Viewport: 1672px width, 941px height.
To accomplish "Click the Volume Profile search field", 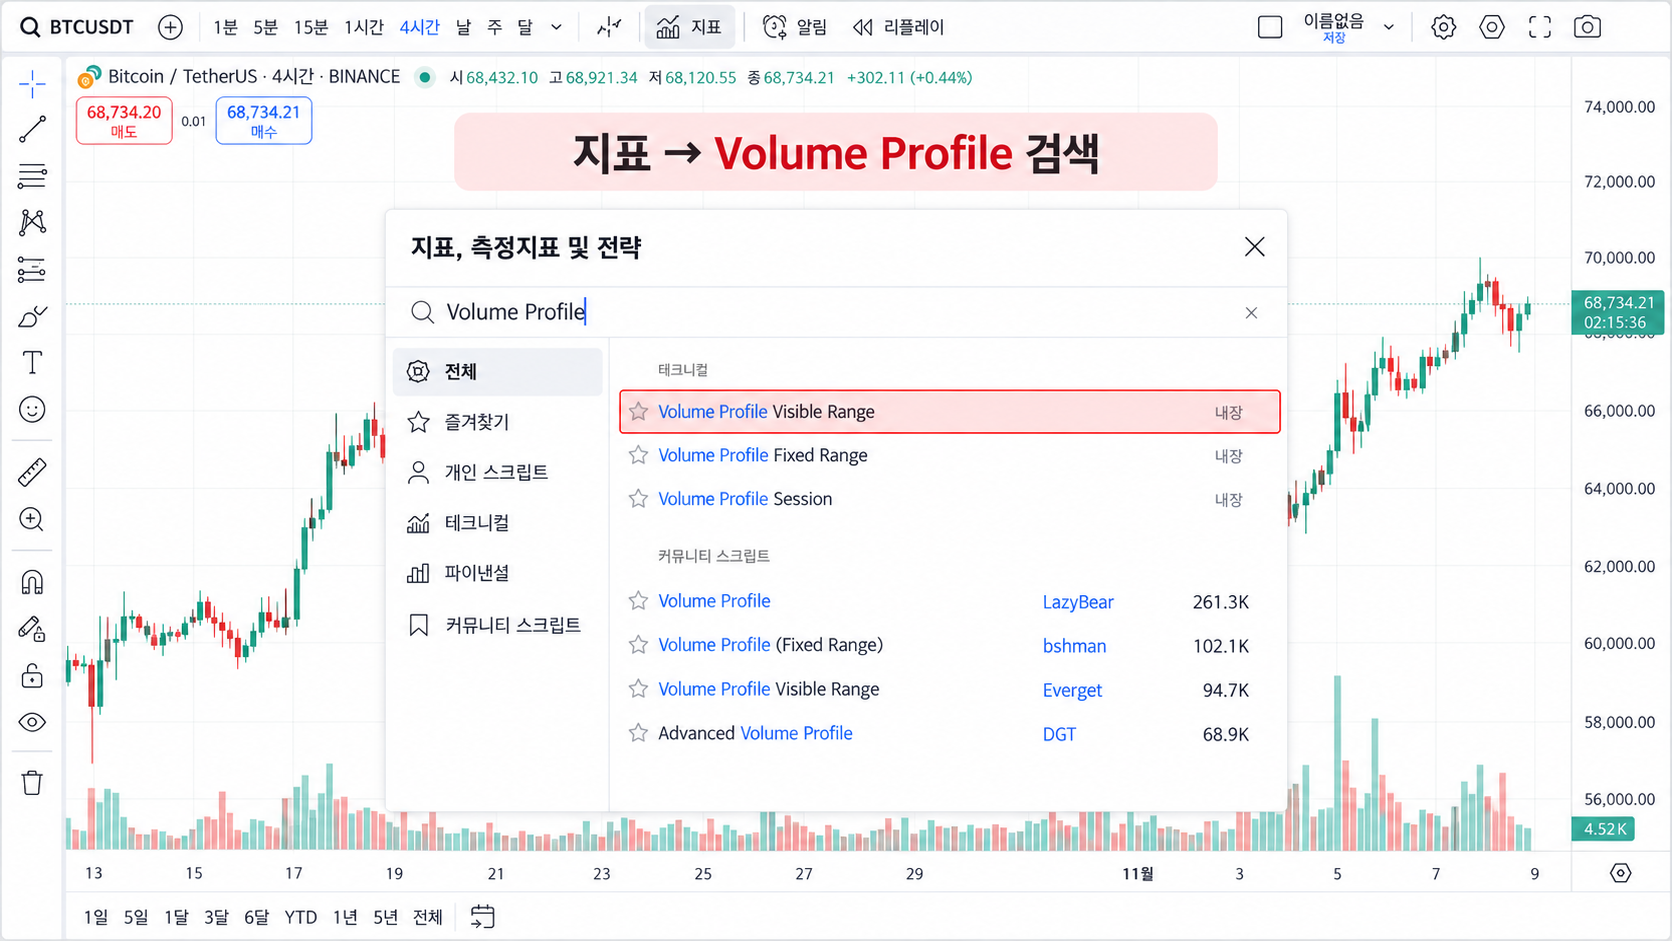I will point(836,312).
